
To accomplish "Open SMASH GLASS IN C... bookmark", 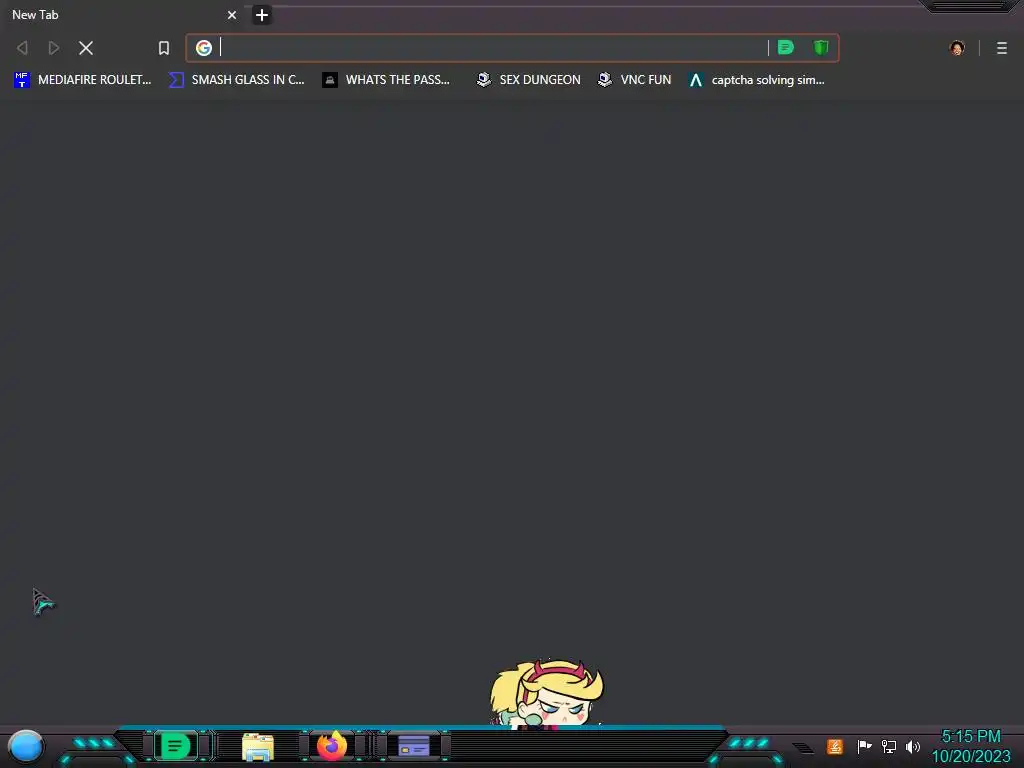I will [x=236, y=80].
